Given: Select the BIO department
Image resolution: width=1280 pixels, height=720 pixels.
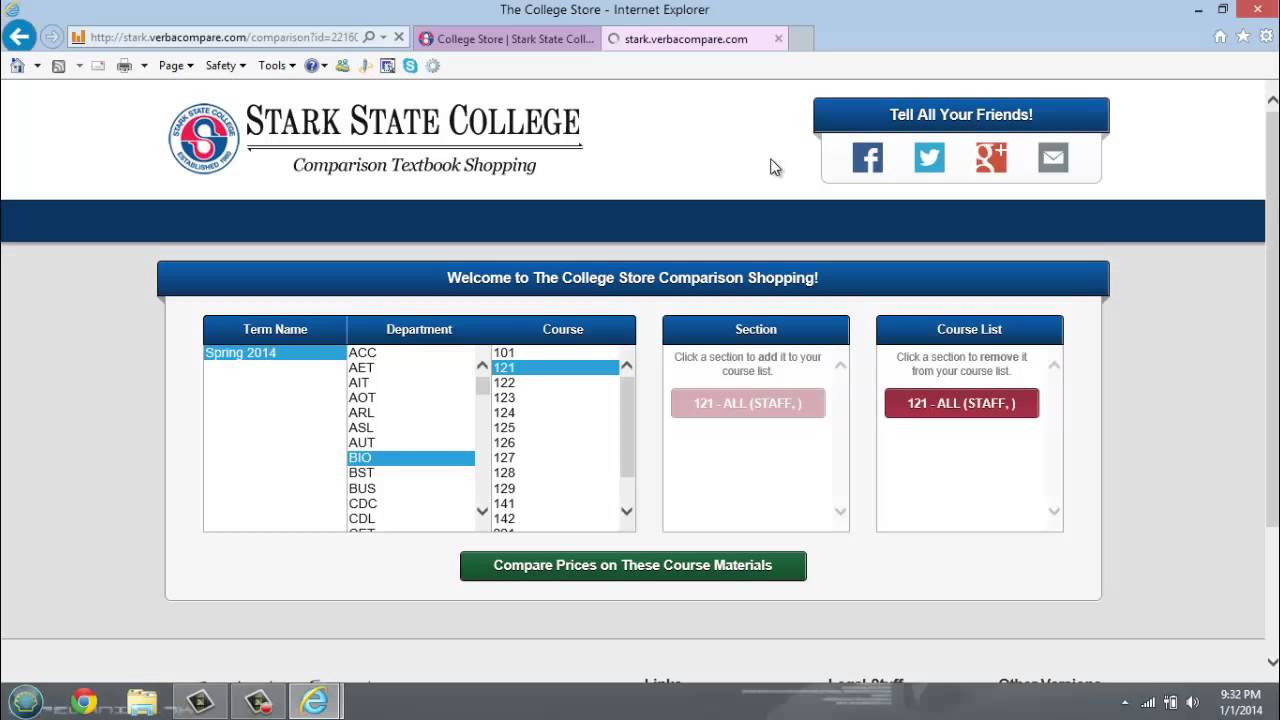Looking at the screenshot, I should coord(410,458).
